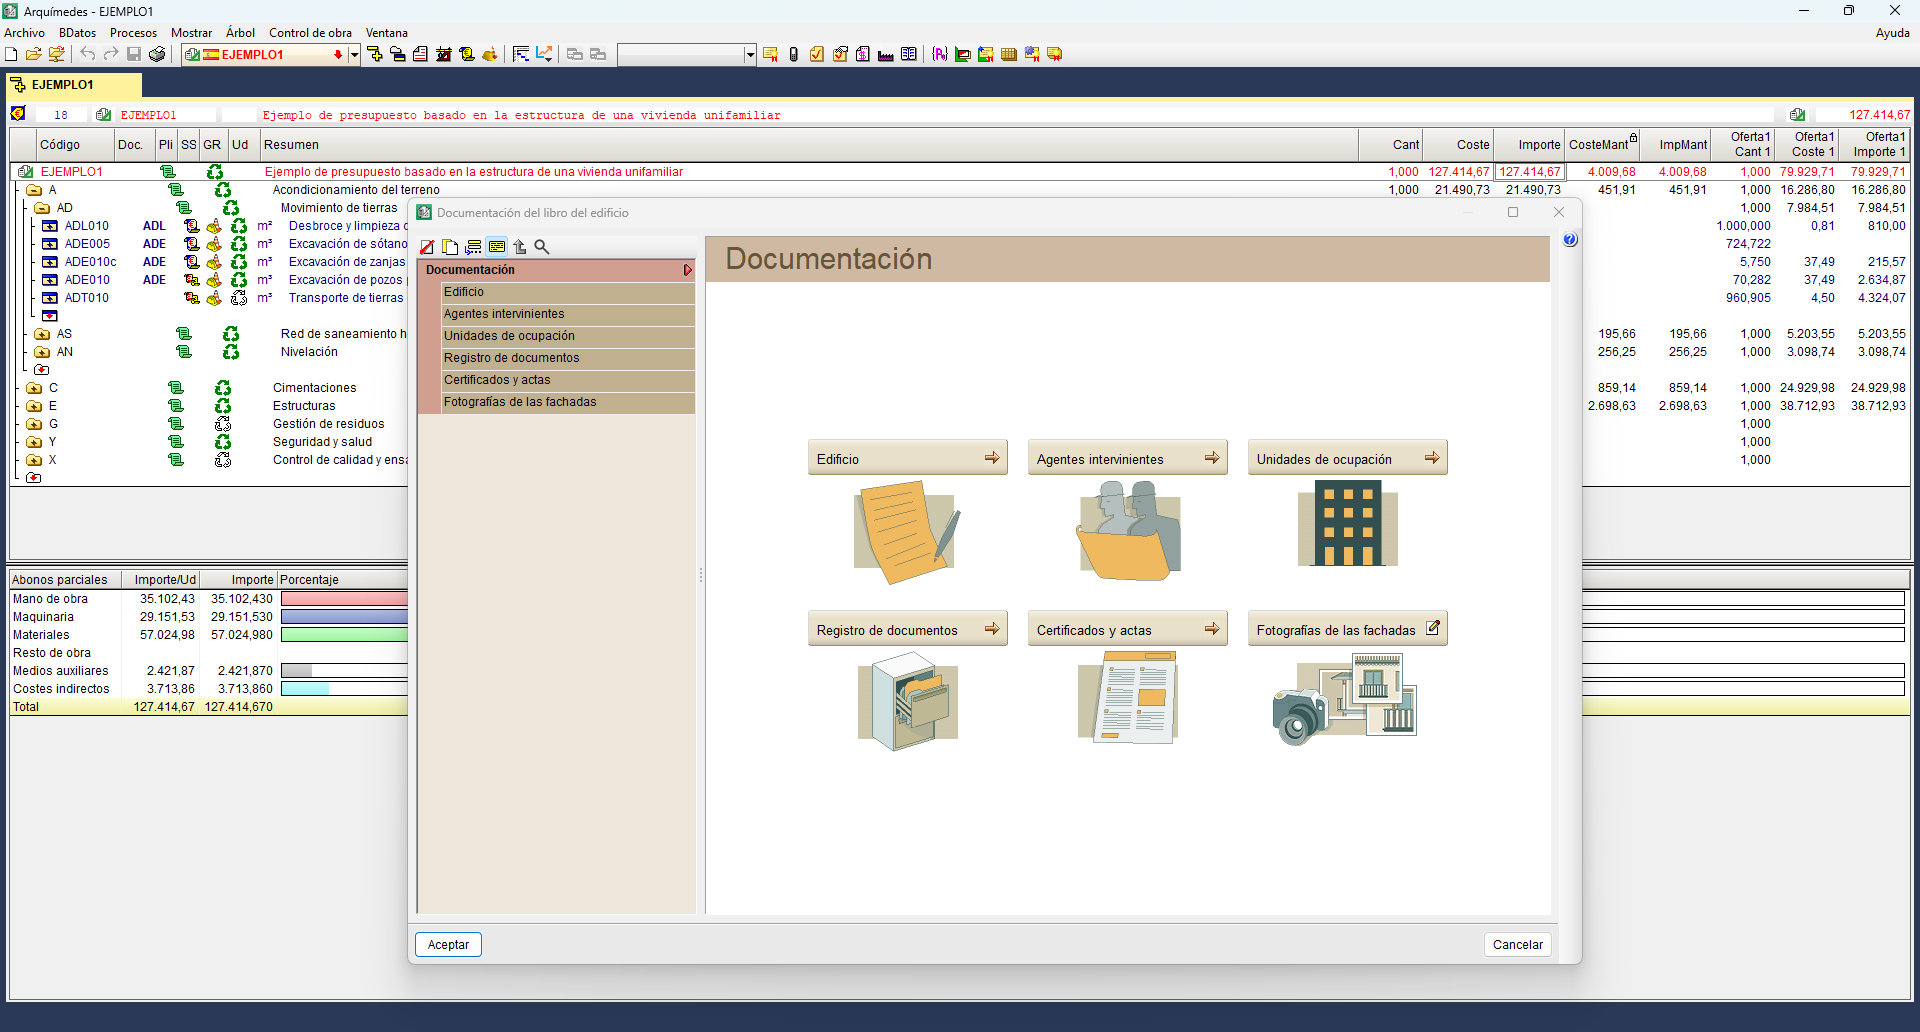This screenshot has width=1920, height=1032.
Task: Open the Mostrar menu
Action: click(191, 33)
